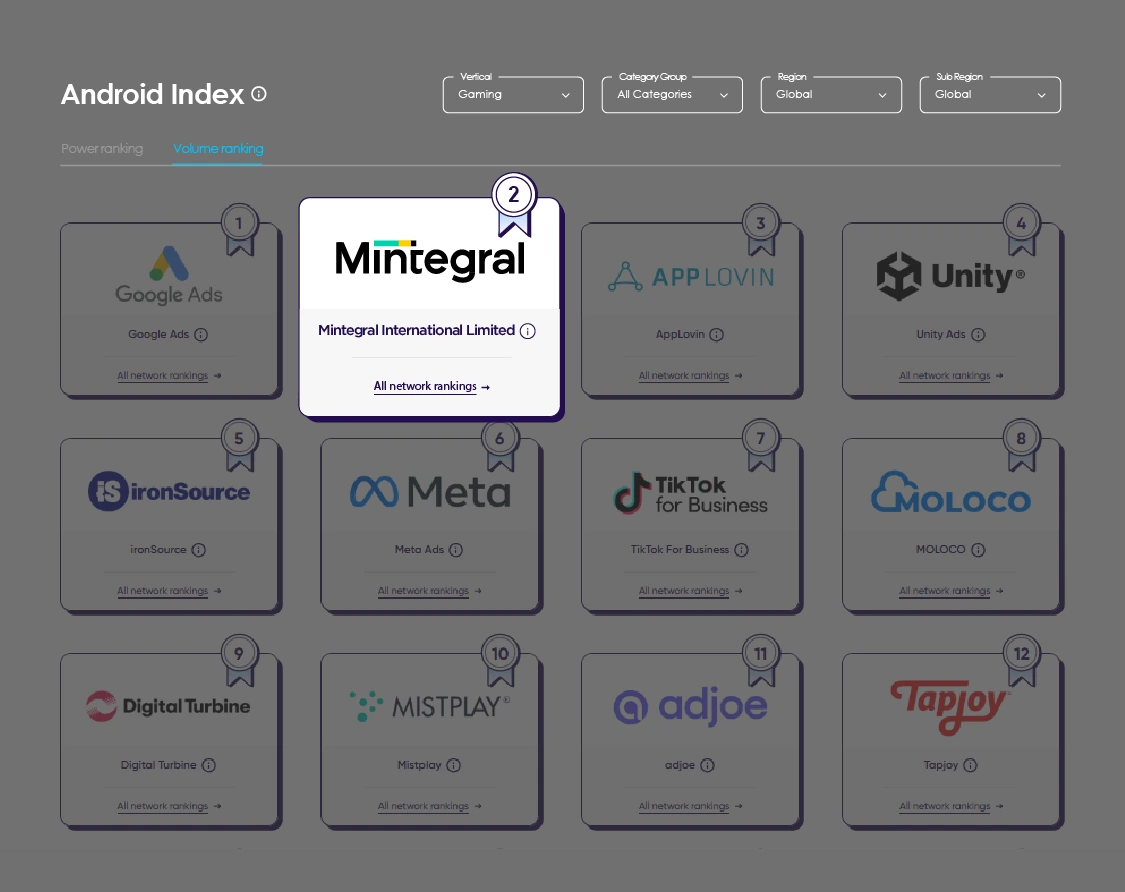1125x892 pixels.
Task: Click the Unity logo
Action: tap(951, 276)
